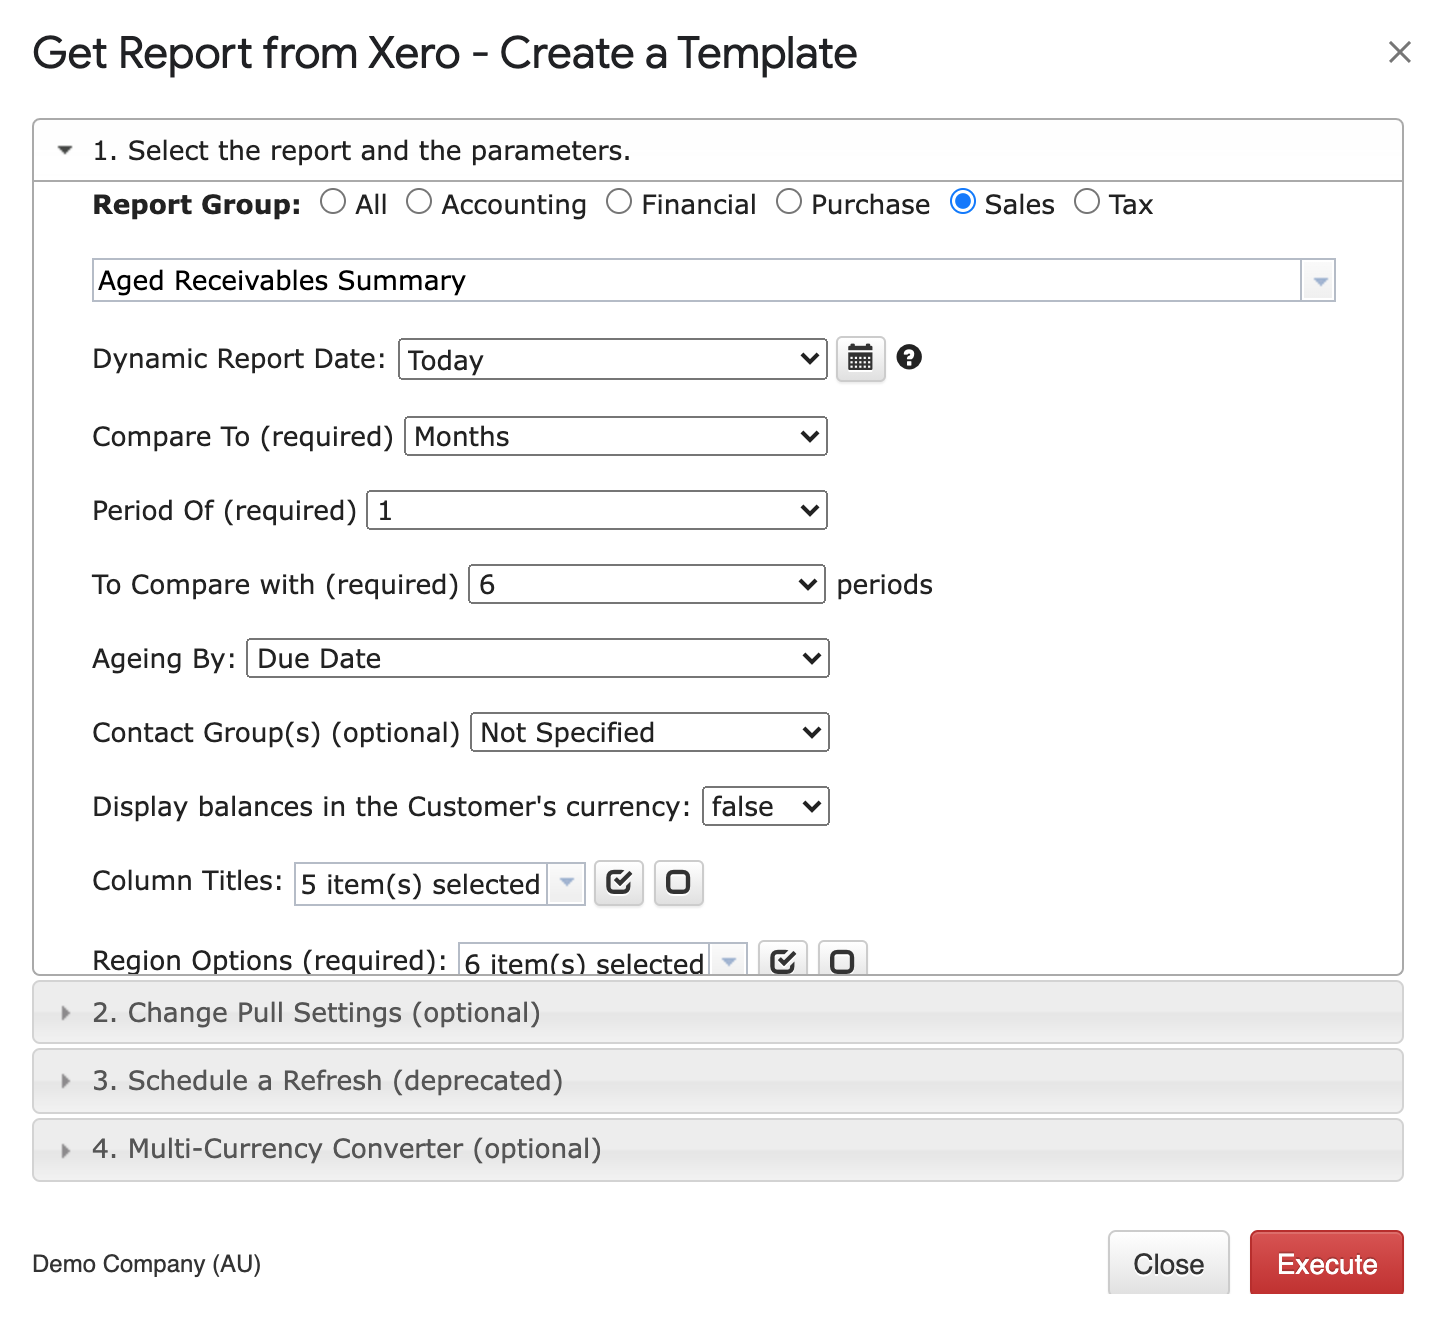The height and width of the screenshot is (1324, 1434).
Task: Click the red Execute button
Action: coord(1326,1263)
